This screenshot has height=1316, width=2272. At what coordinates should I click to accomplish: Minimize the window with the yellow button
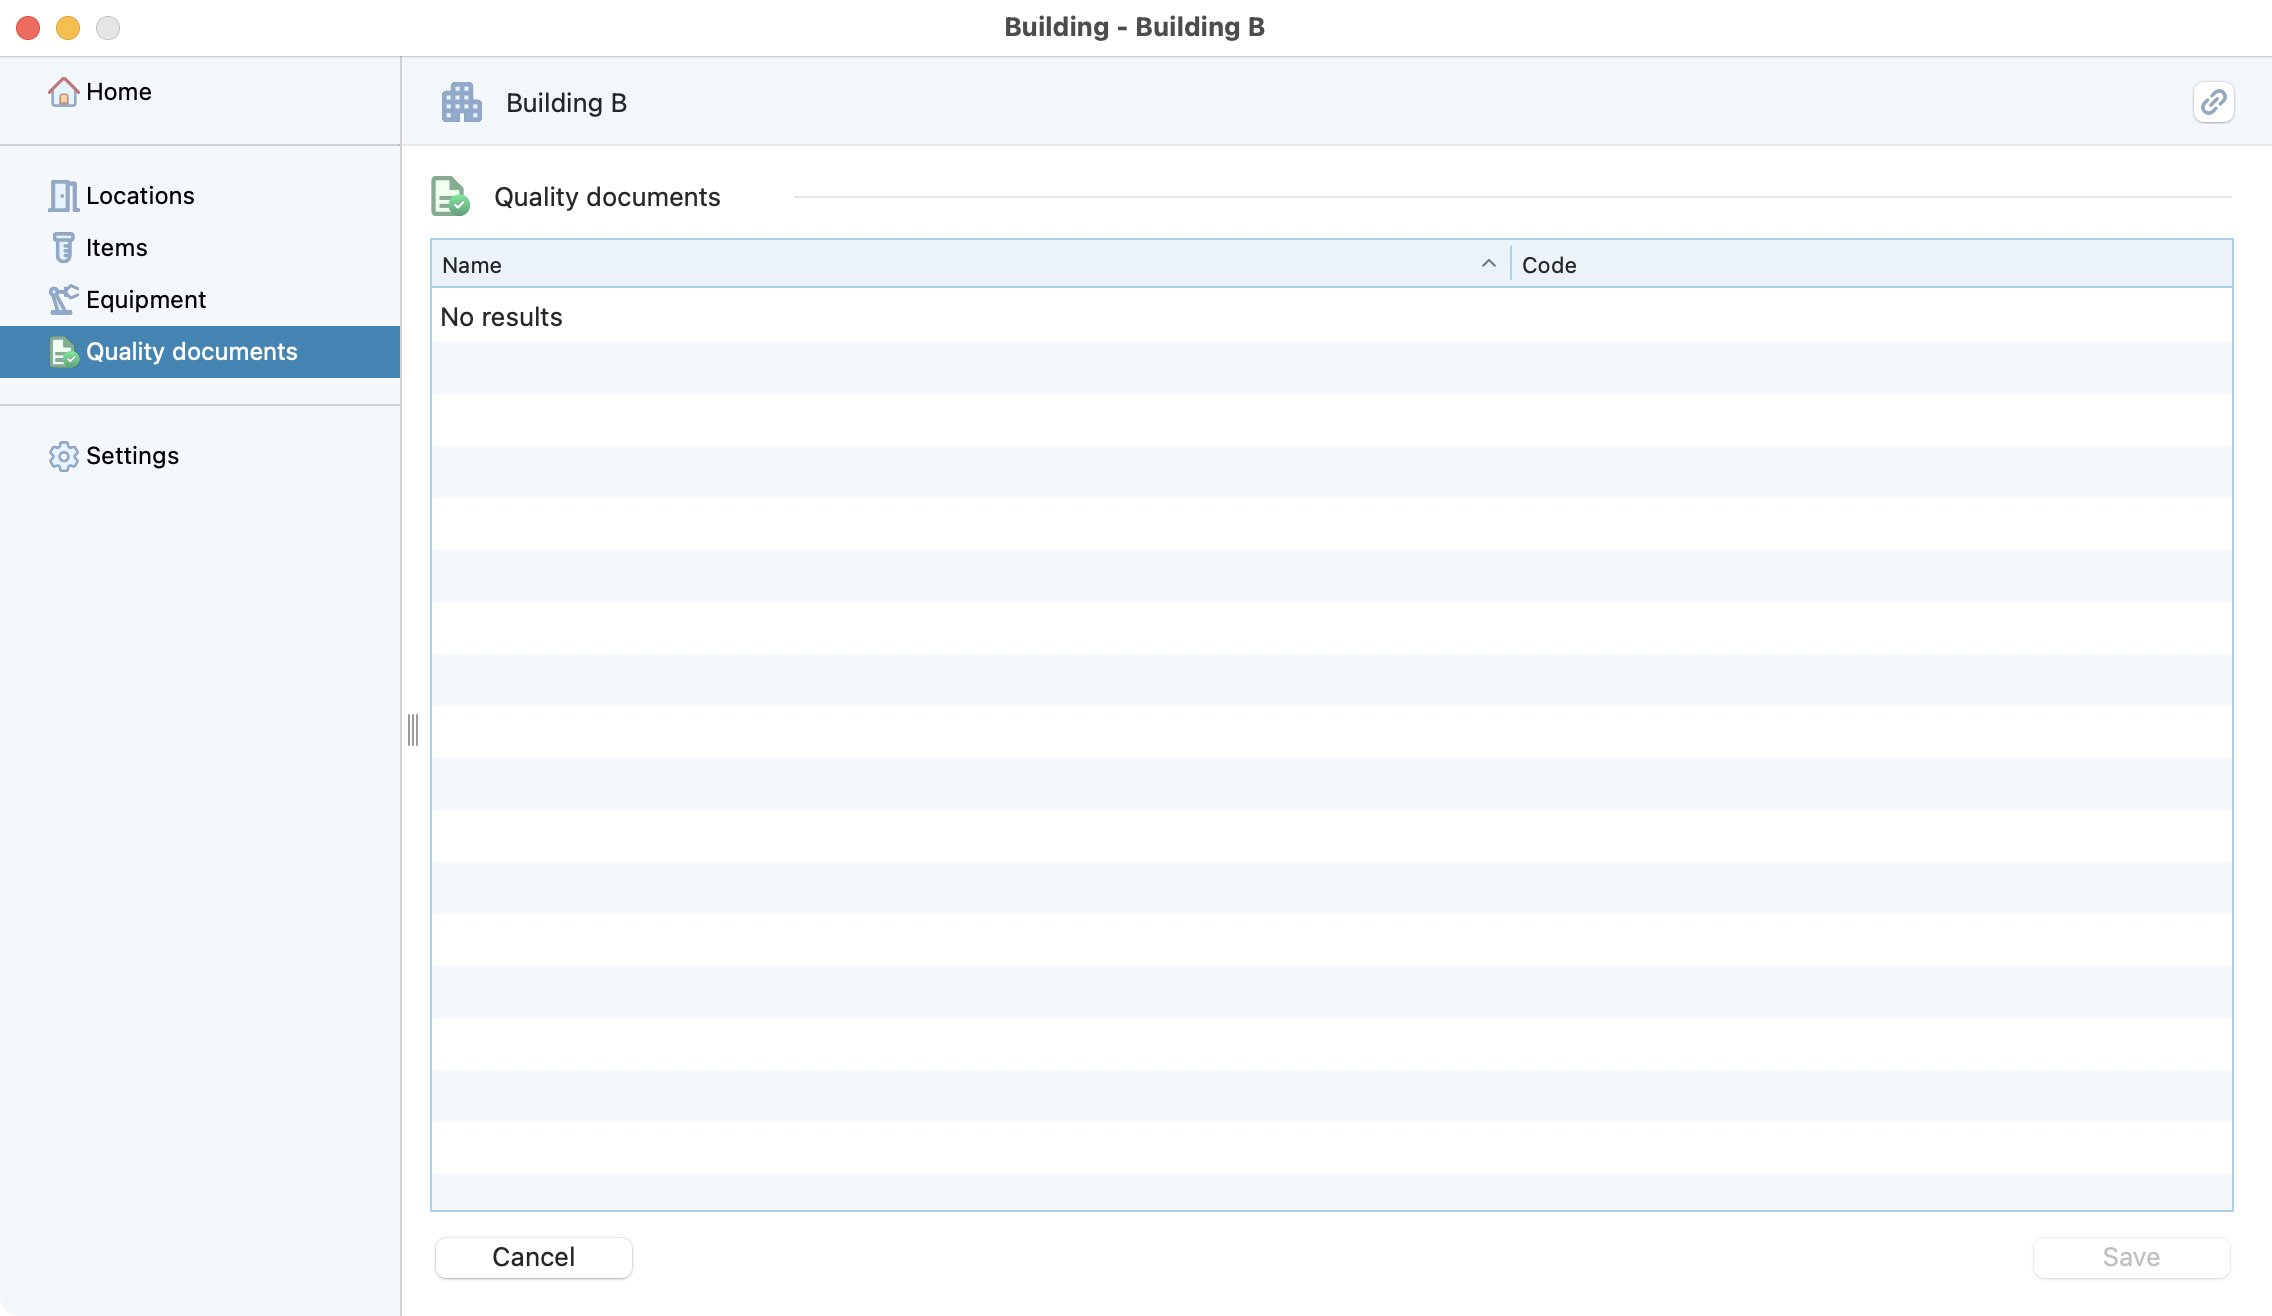click(68, 28)
